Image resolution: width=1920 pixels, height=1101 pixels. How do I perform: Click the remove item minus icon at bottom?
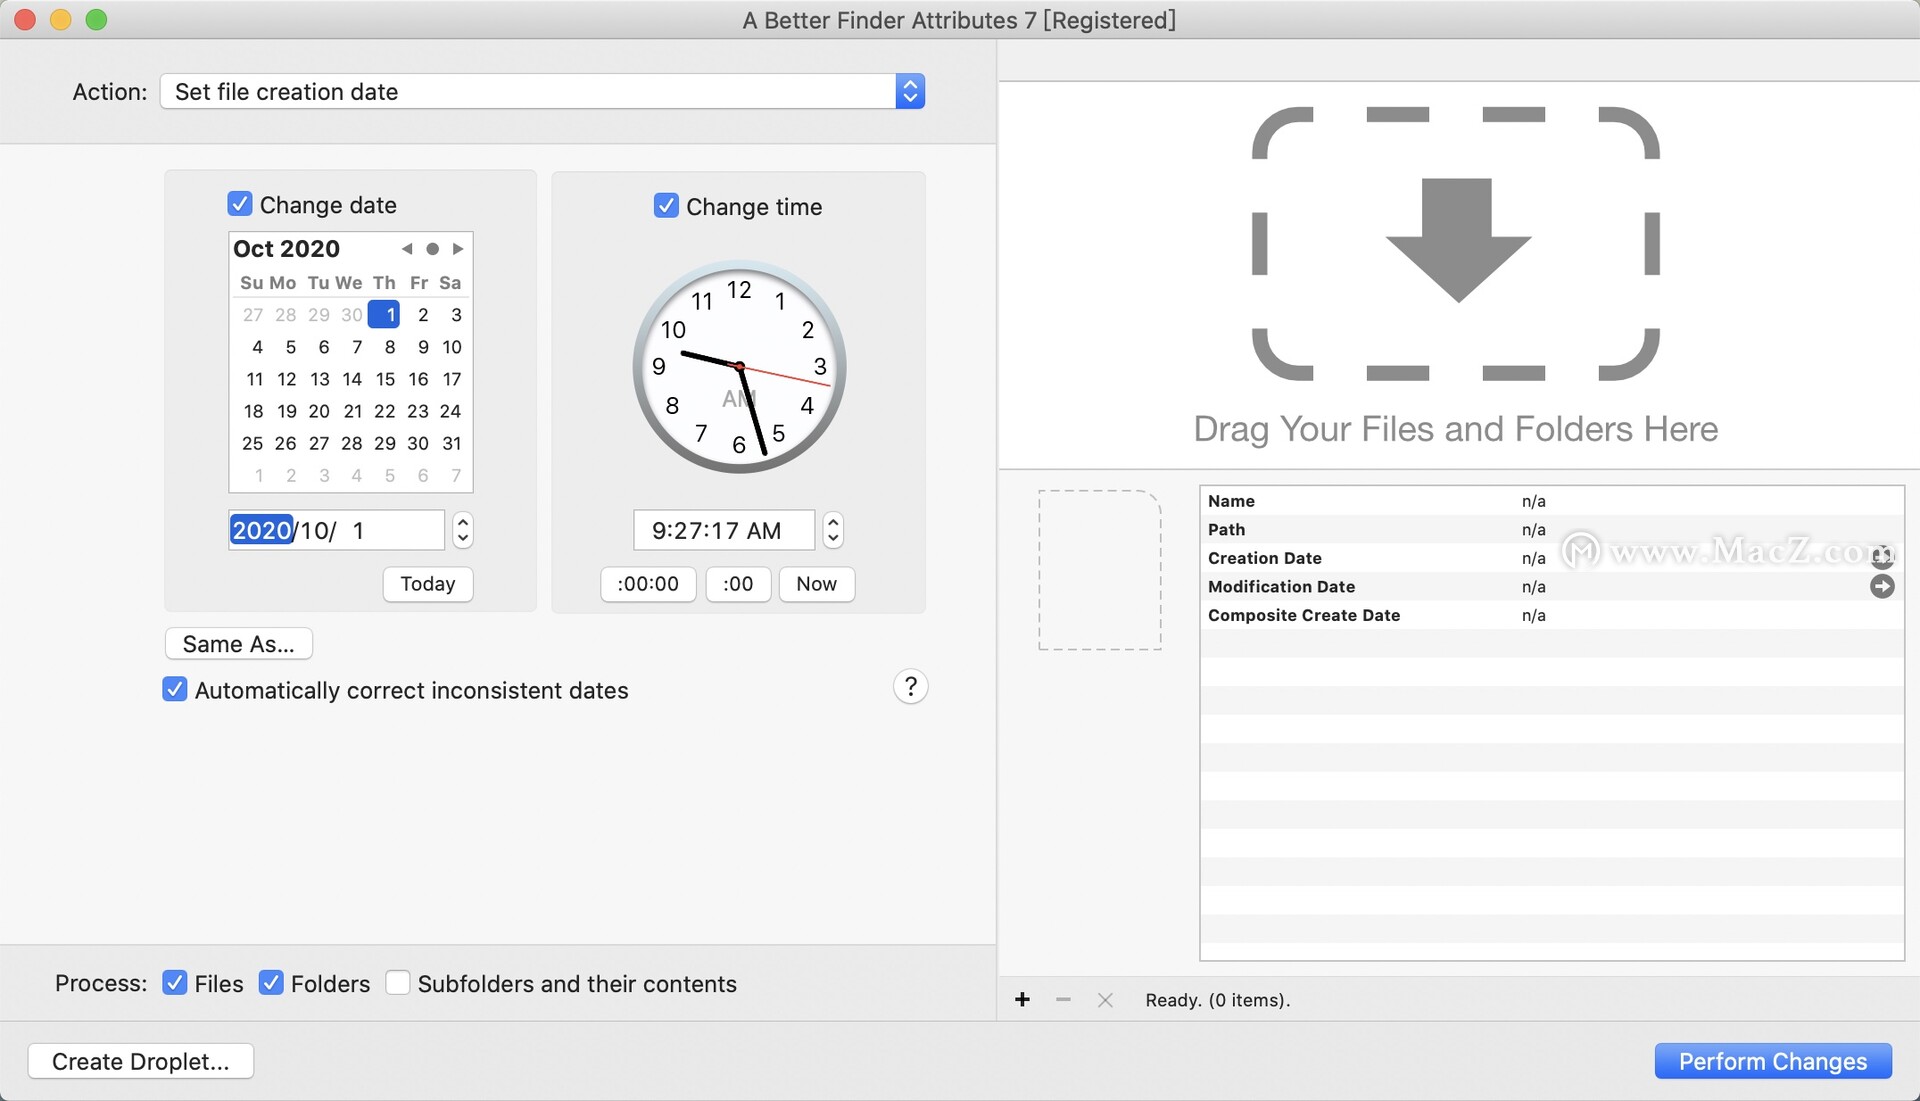click(1064, 998)
